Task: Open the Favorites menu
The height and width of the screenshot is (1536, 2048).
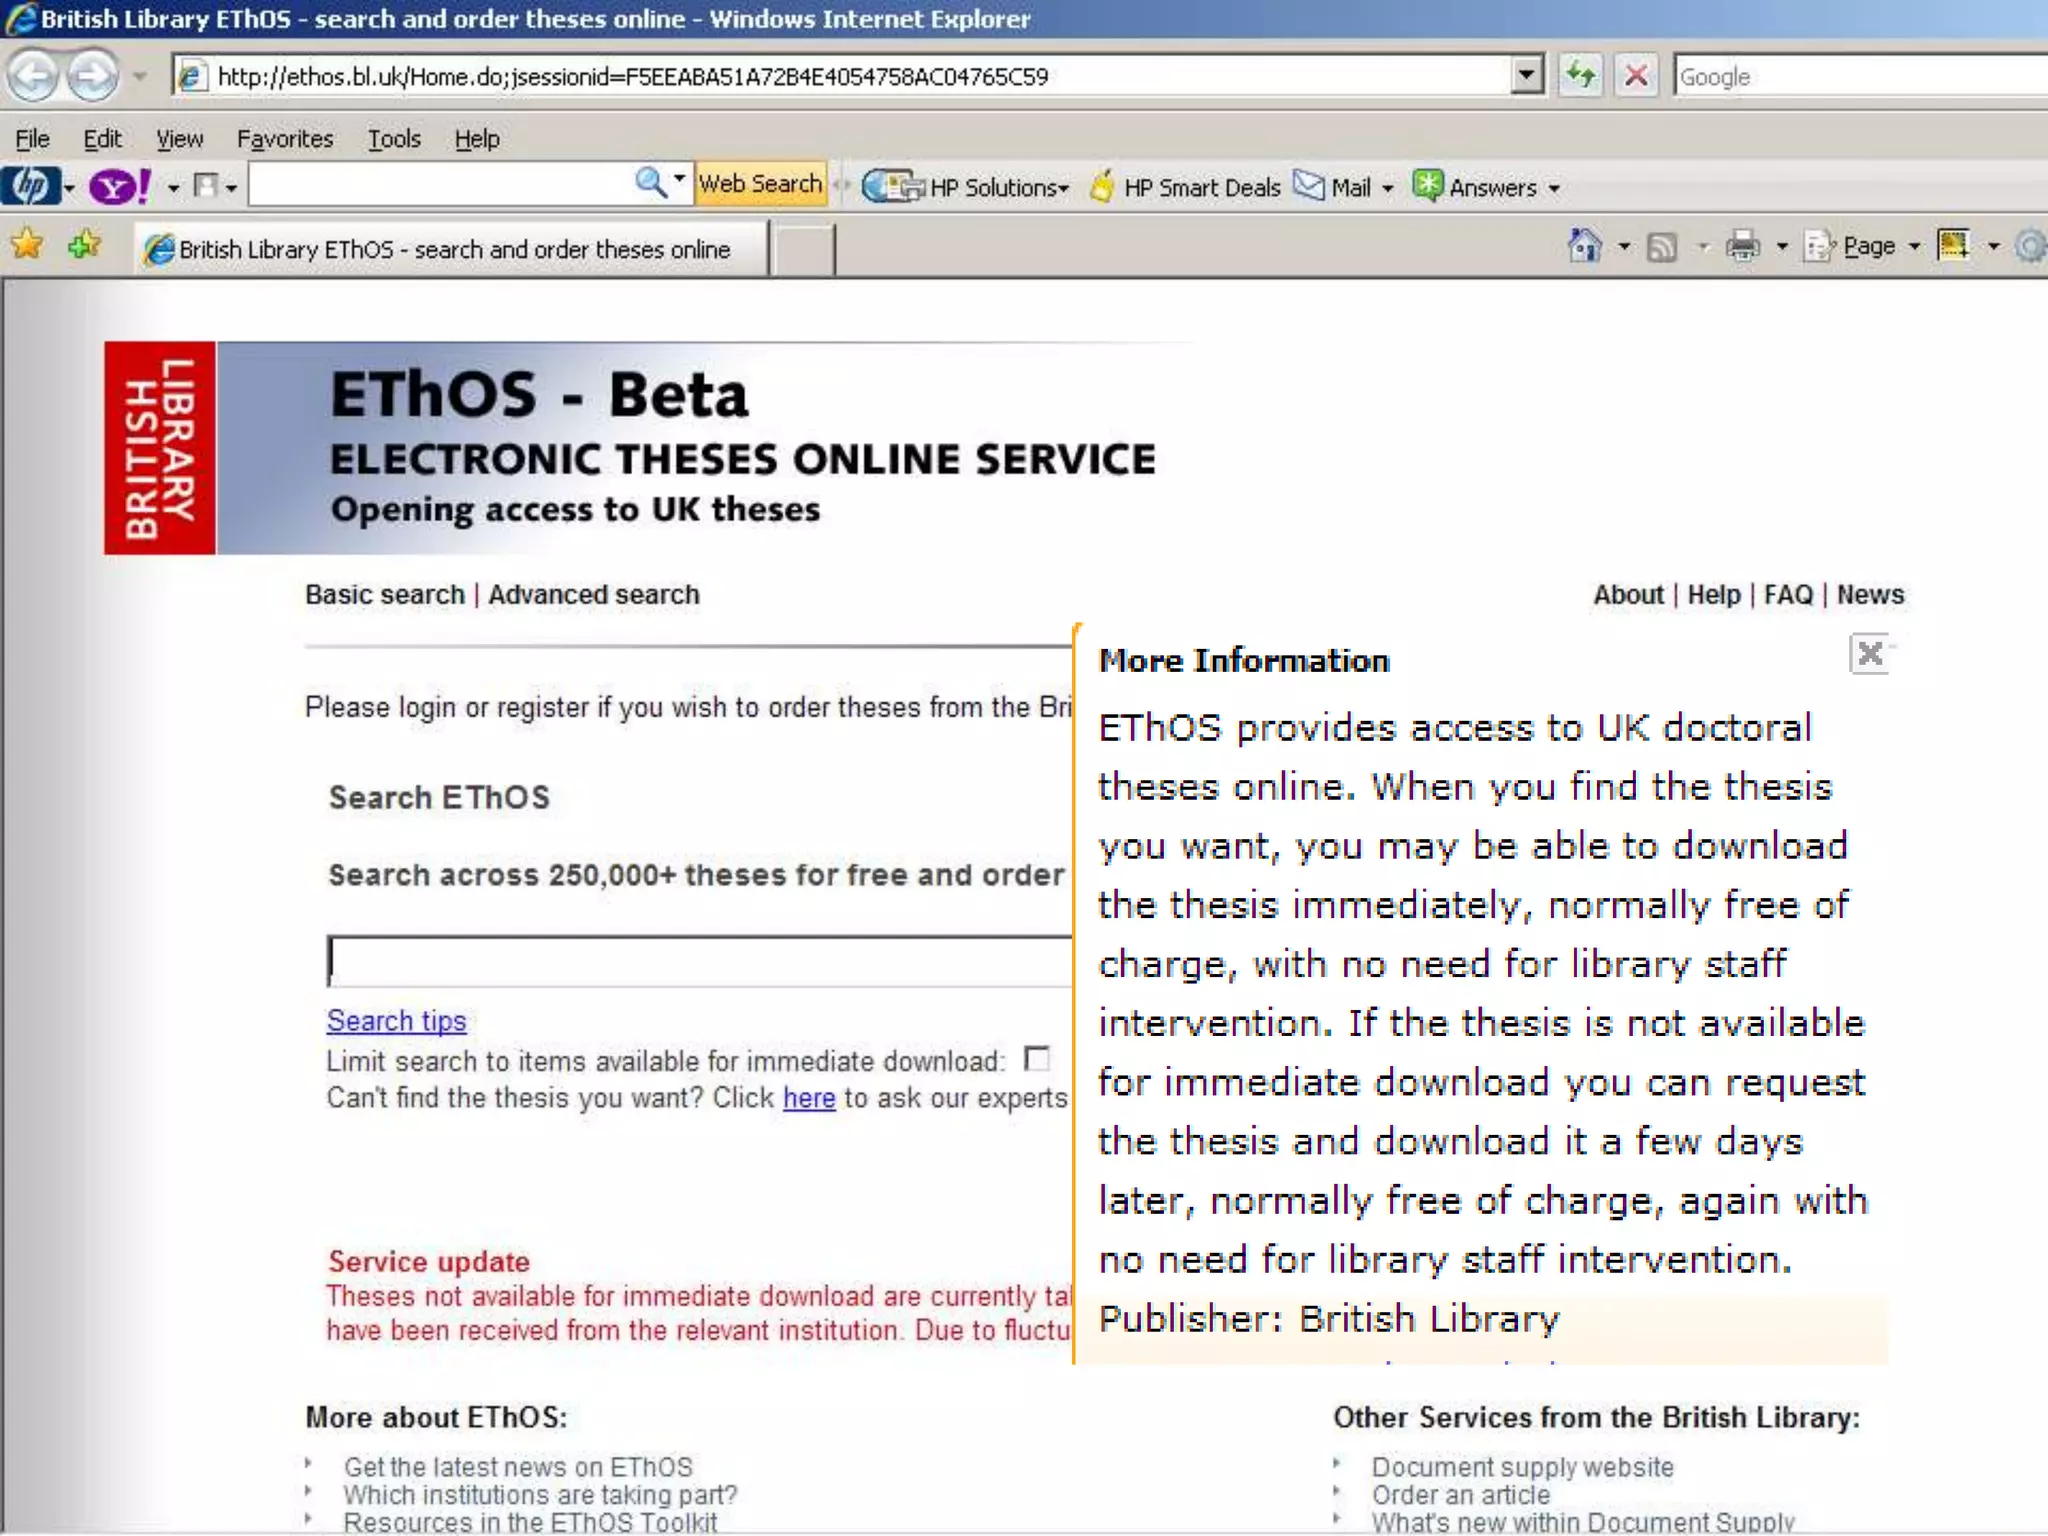Action: coord(284,139)
